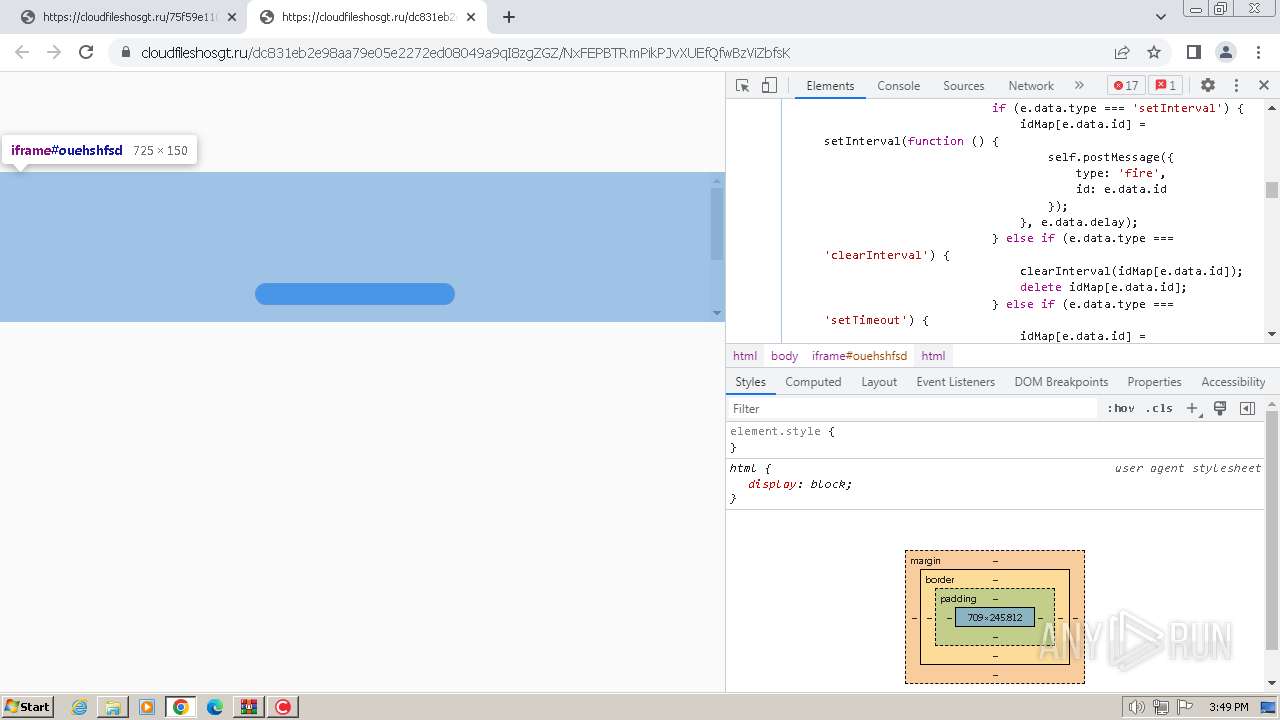Image resolution: width=1280 pixels, height=720 pixels.
Task: Click the blue loading bar in iframe
Action: click(x=355, y=294)
